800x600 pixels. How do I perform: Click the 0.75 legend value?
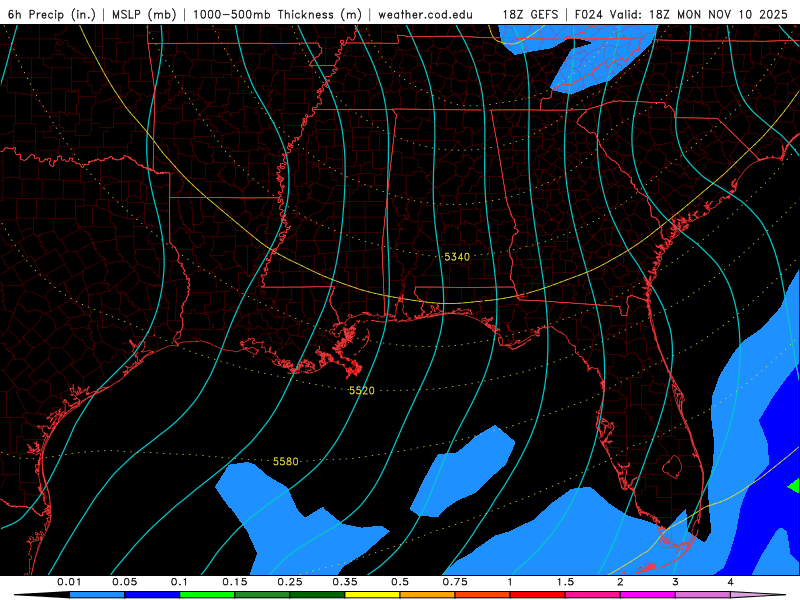455,582
